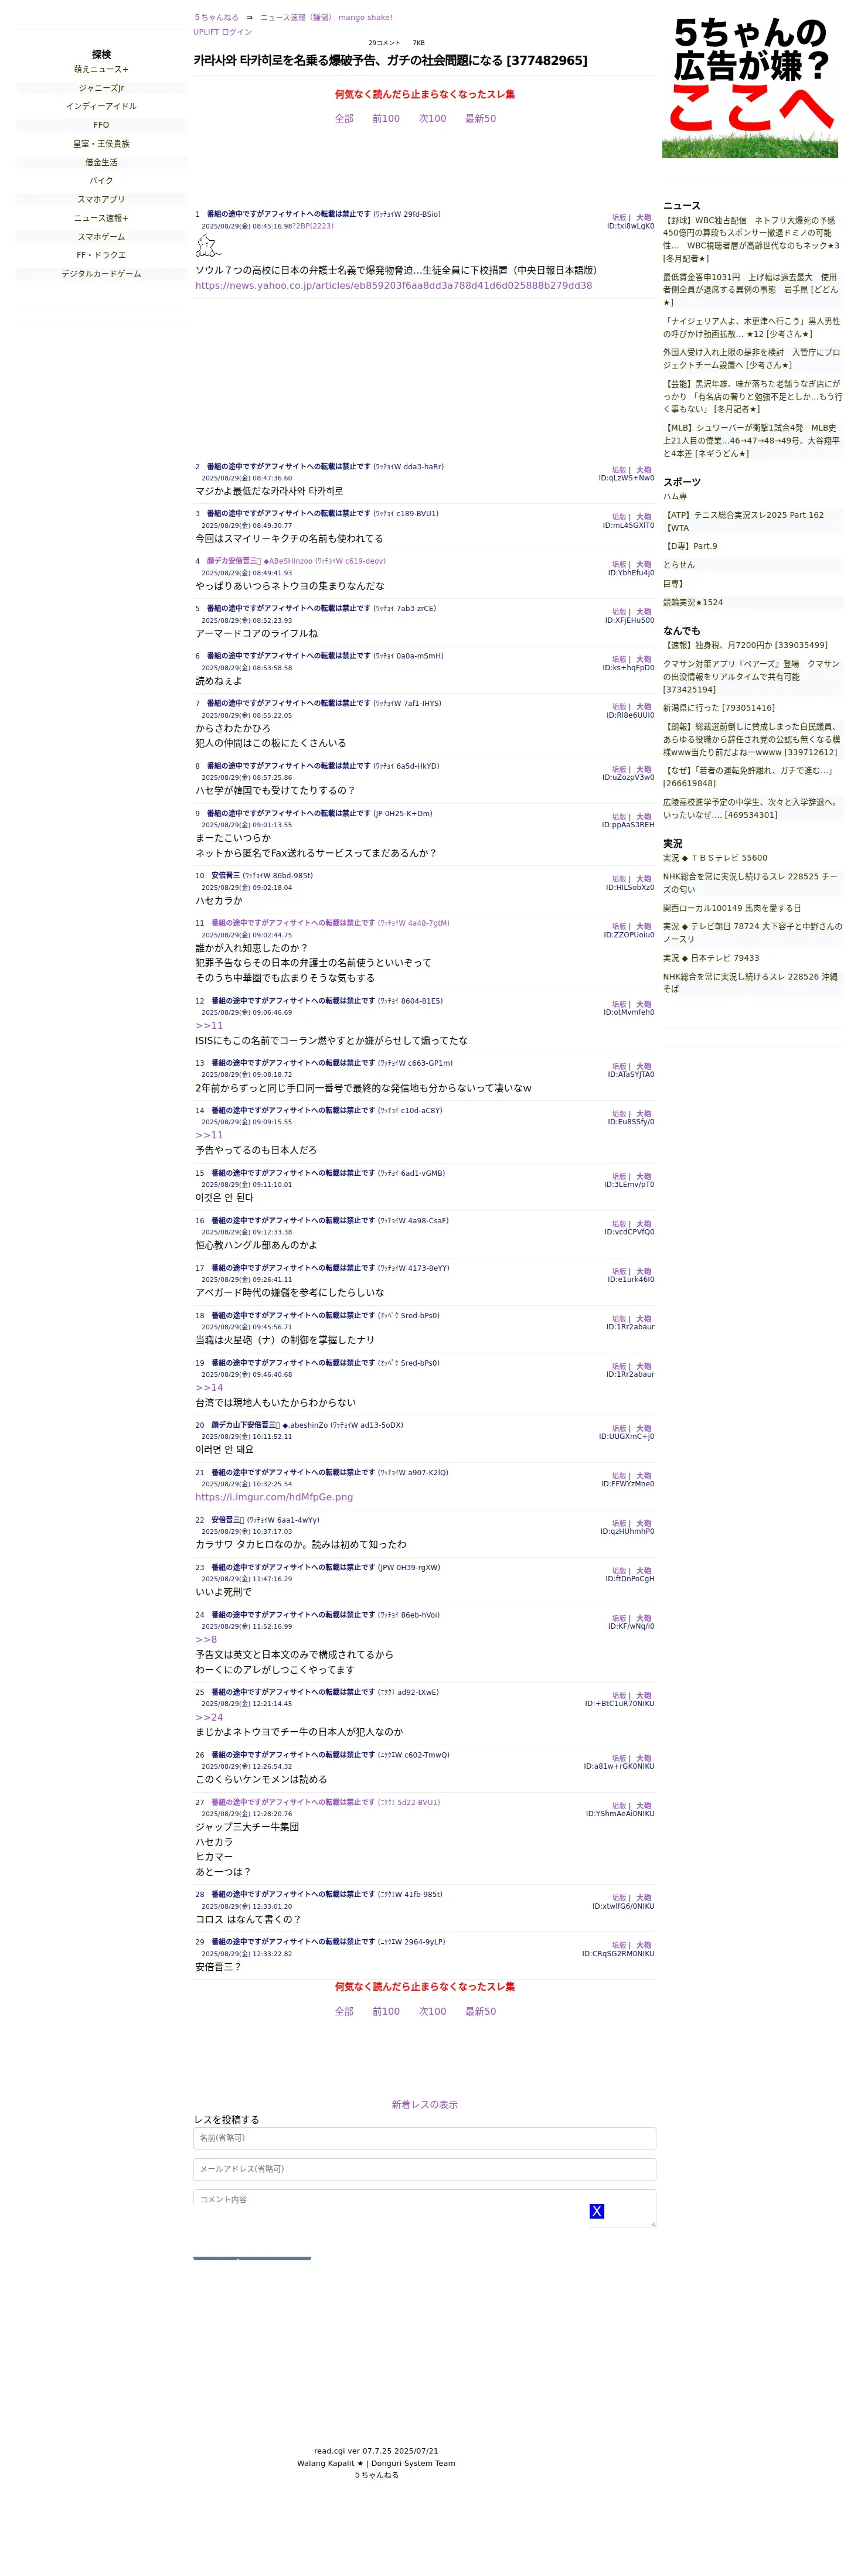Viewport: 844px width, 2576px height.
Task: Click bottom 全部 navigation link
Action: click(344, 2011)
